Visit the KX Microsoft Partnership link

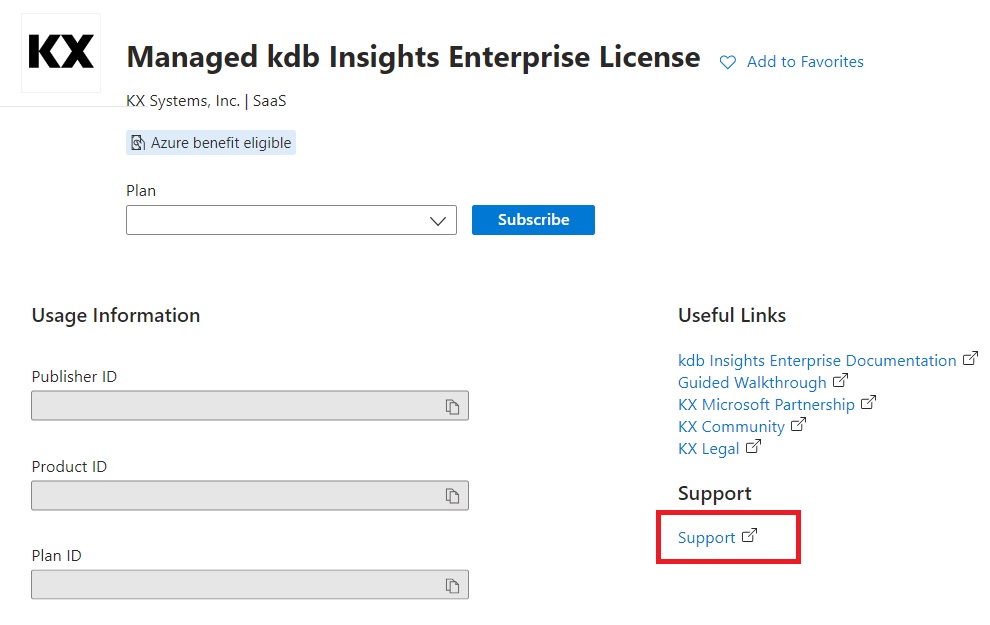click(x=766, y=404)
